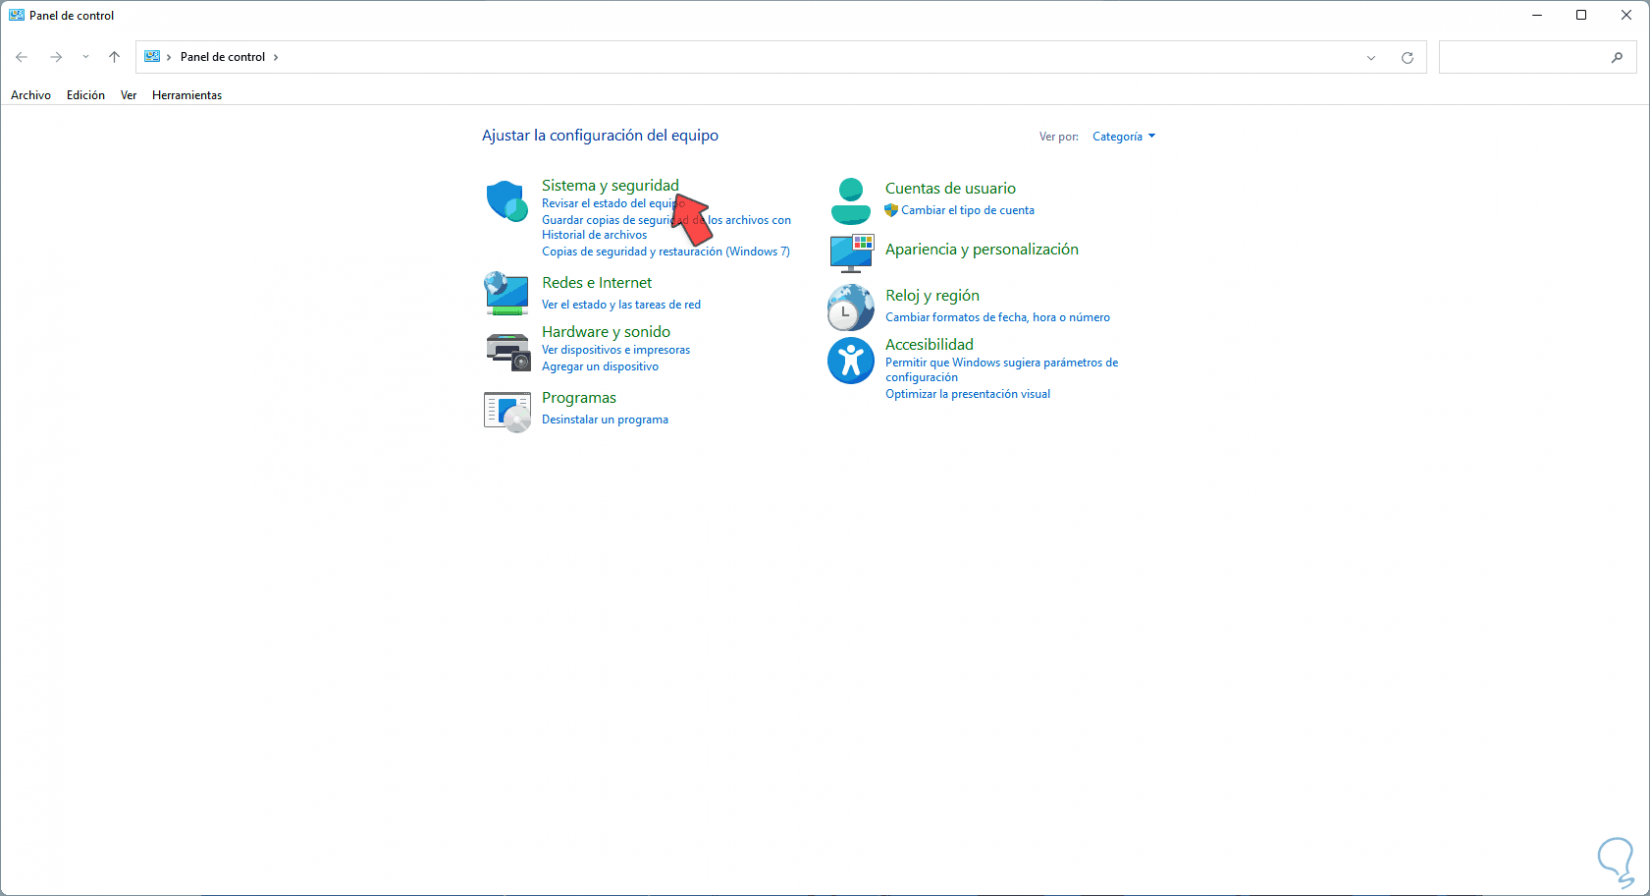
Task: Open the recent locations dropdown arrow
Action: (86, 57)
